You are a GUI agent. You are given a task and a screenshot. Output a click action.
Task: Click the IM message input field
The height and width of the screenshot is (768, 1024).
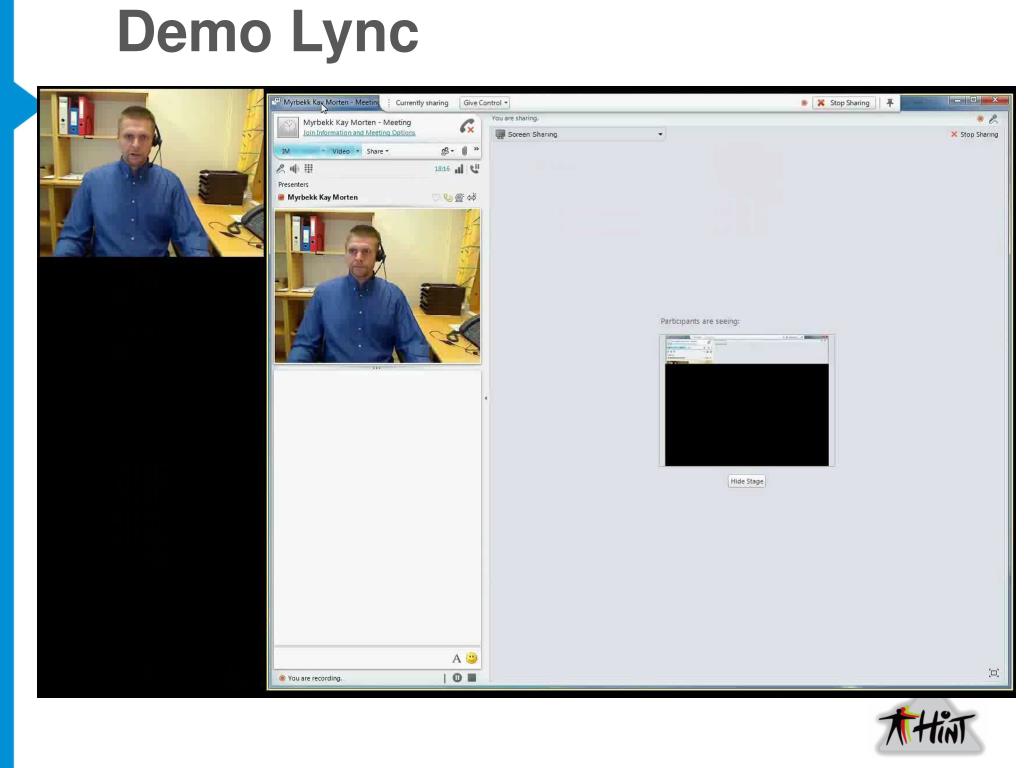(x=362, y=658)
